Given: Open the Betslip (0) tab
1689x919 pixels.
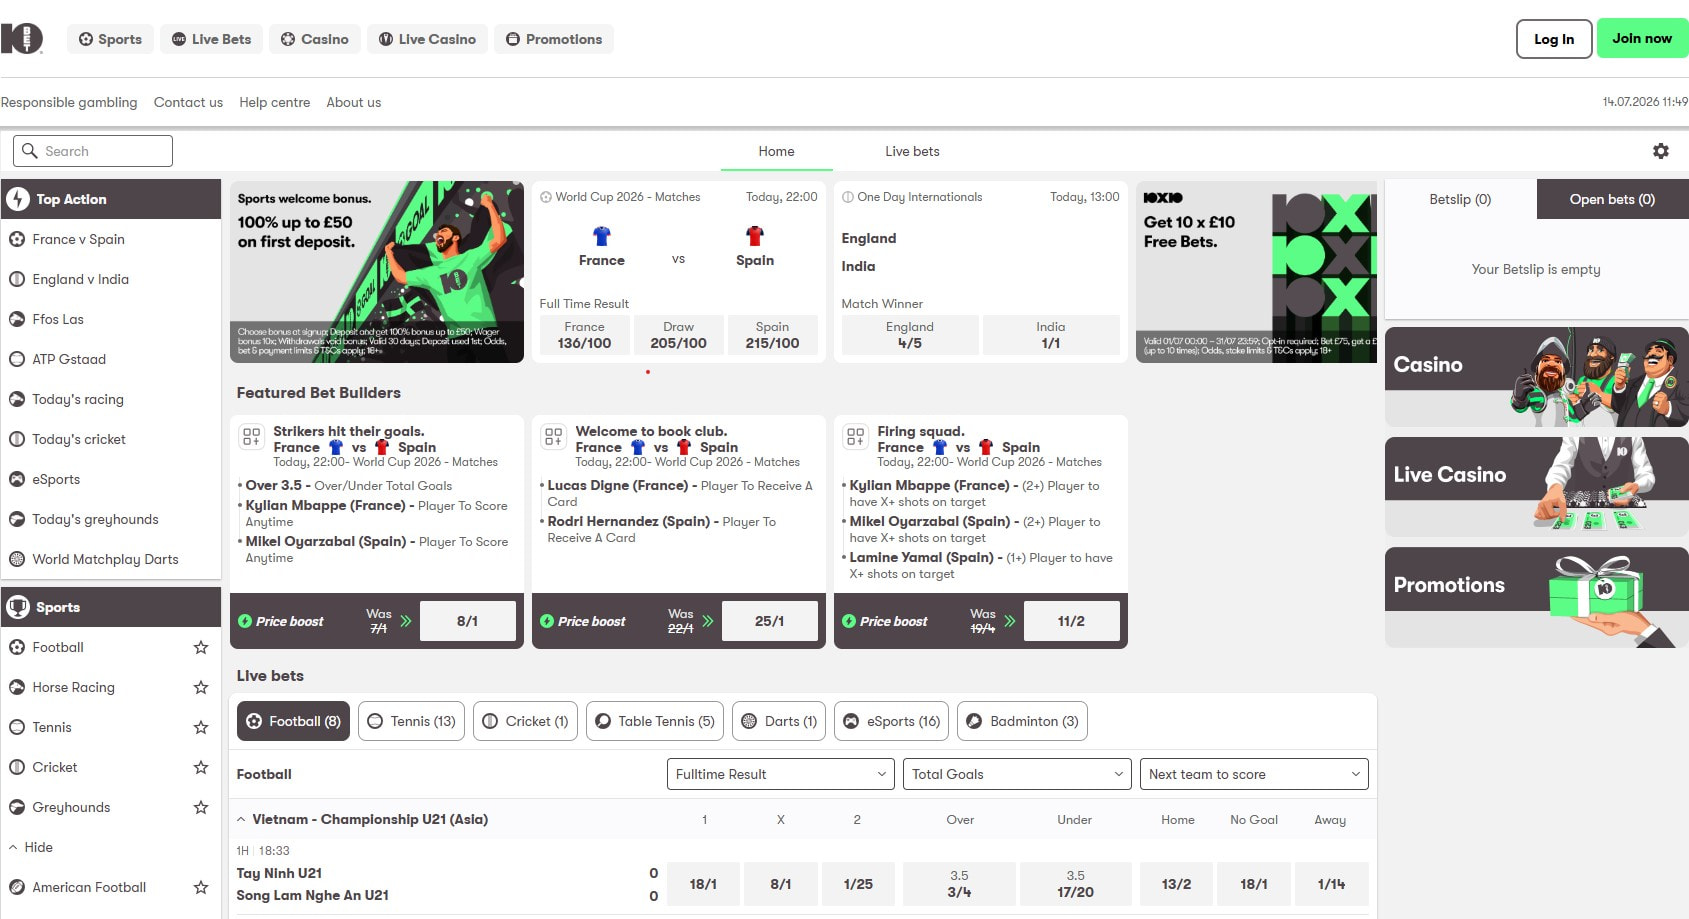Looking at the screenshot, I should click(1460, 199).
